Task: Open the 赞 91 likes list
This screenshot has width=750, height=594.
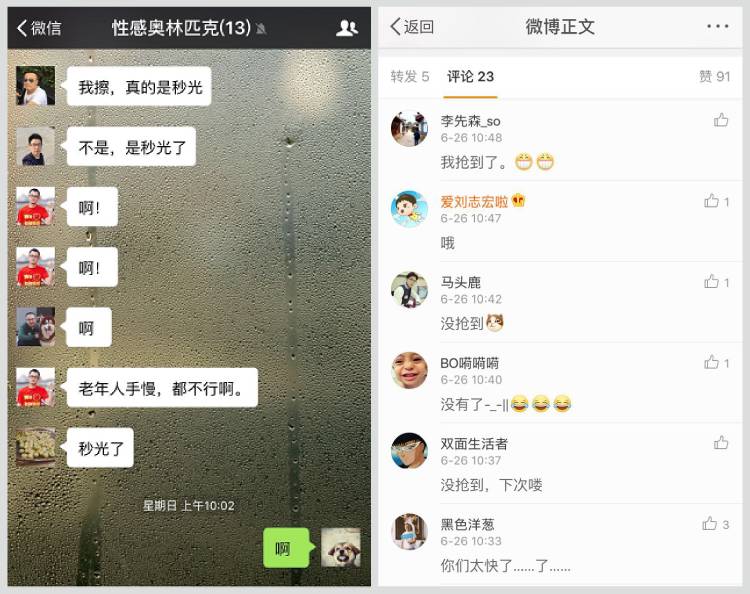Action: coord(715,77)
